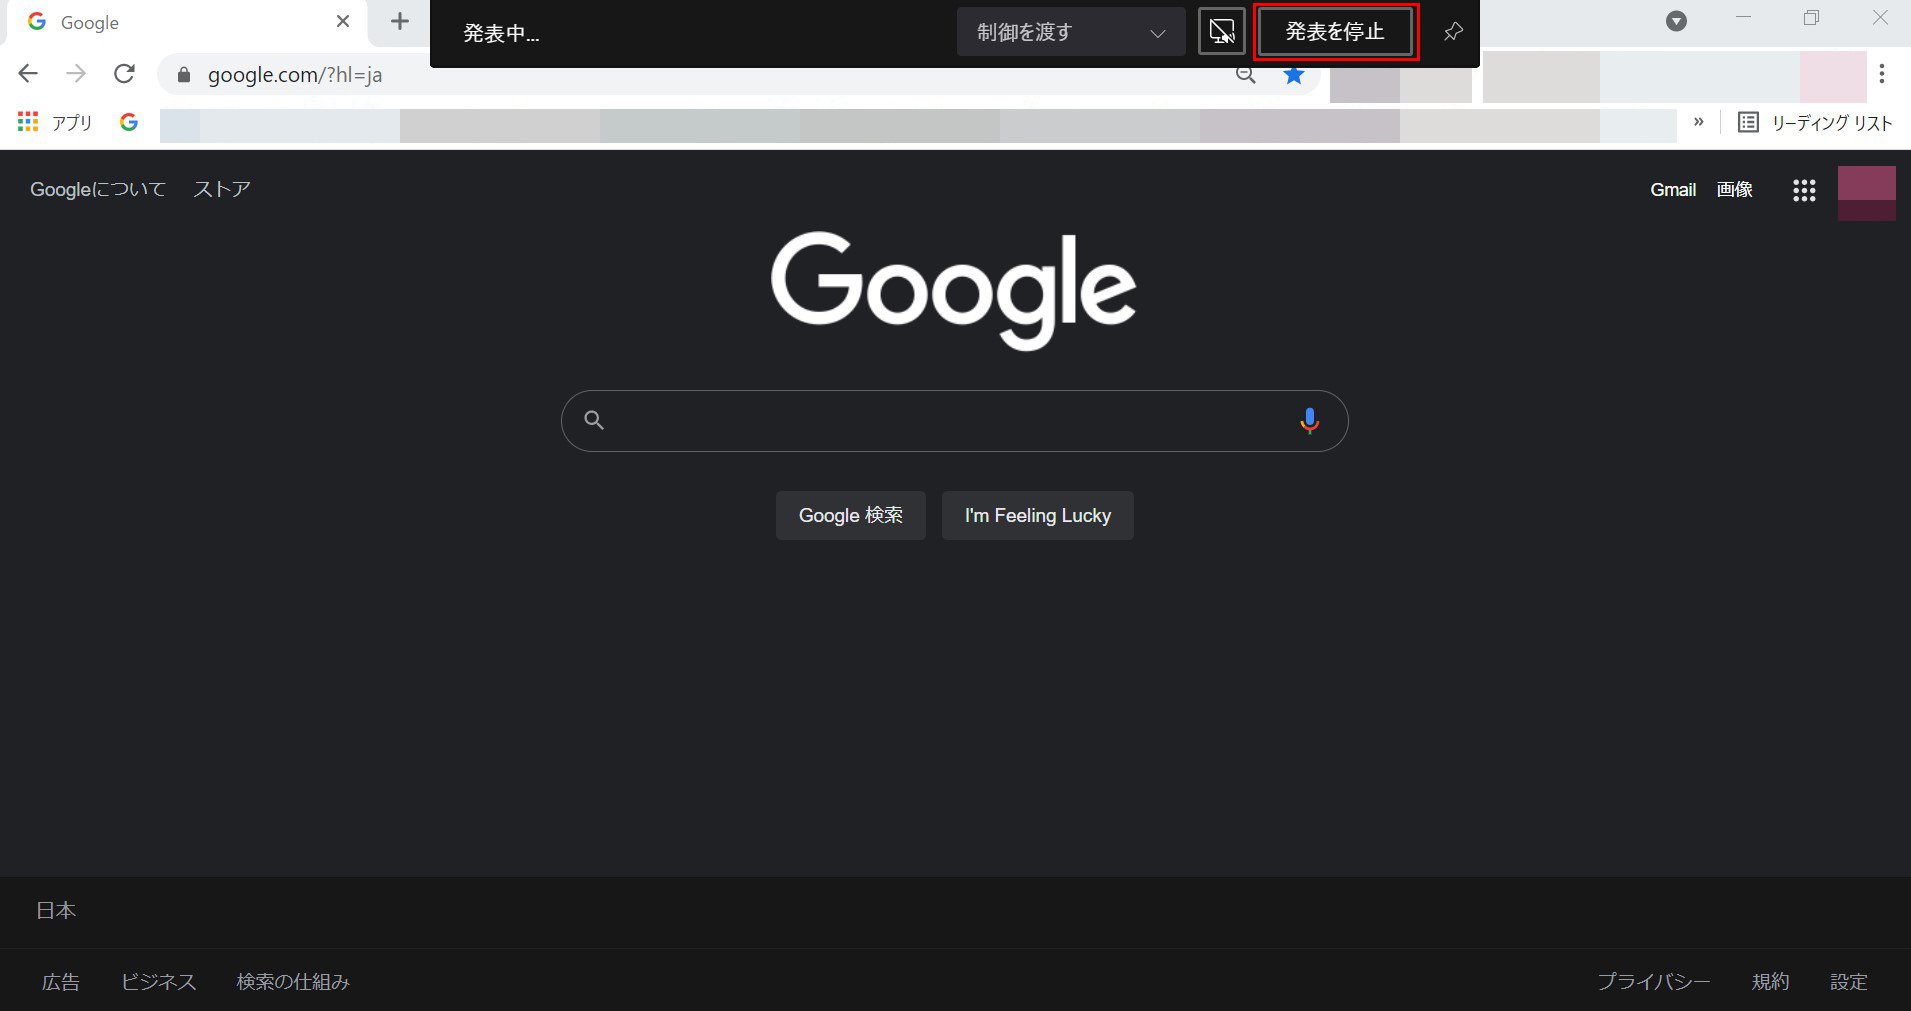Expand hidden bookmarks with the » chevron
Viewport: 1911px width, 1011px height.
(x=1698, y=122)
